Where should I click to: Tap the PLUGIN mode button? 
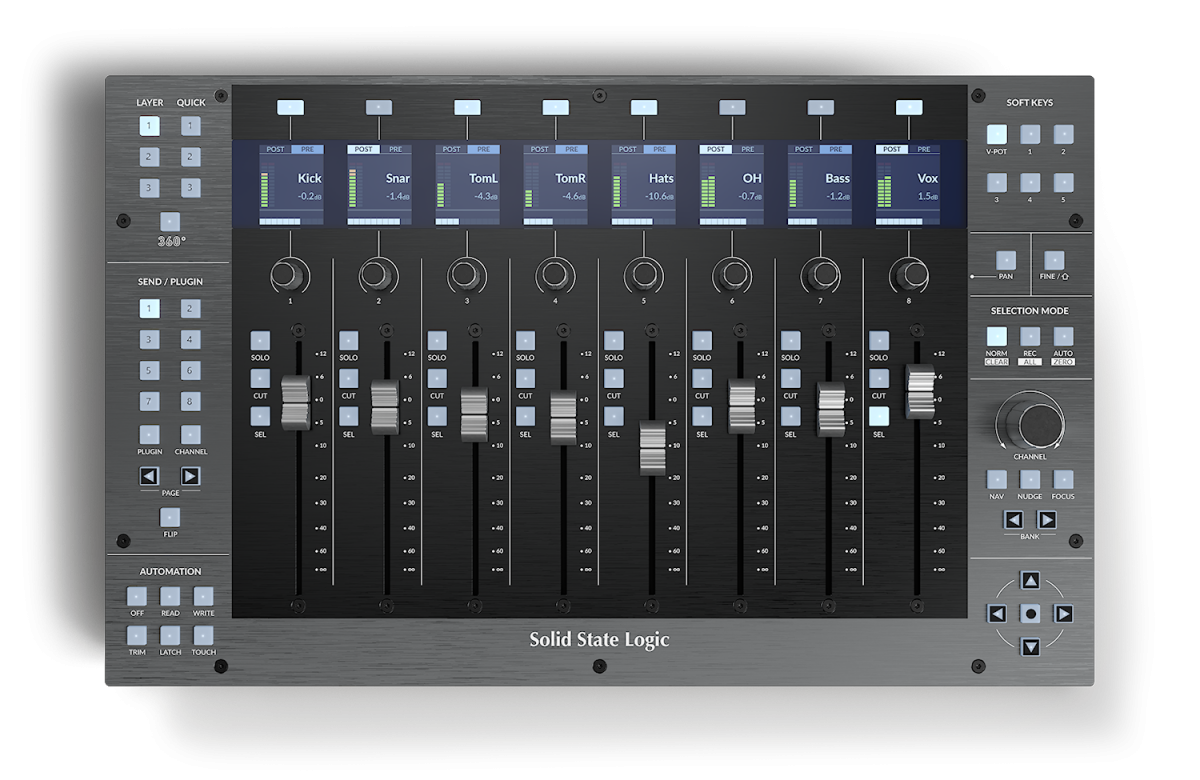click(x=149, y=435)
